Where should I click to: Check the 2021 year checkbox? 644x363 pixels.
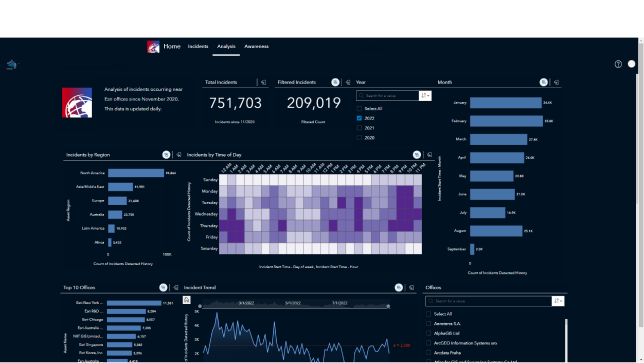[x=359, y=128]
